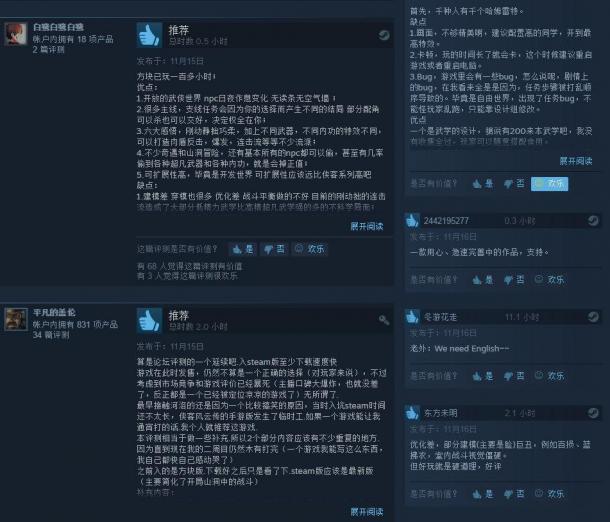The height and width of the screenshot is (522, 610).
Task: Click key icon on second review header
Action: [384, 320]
